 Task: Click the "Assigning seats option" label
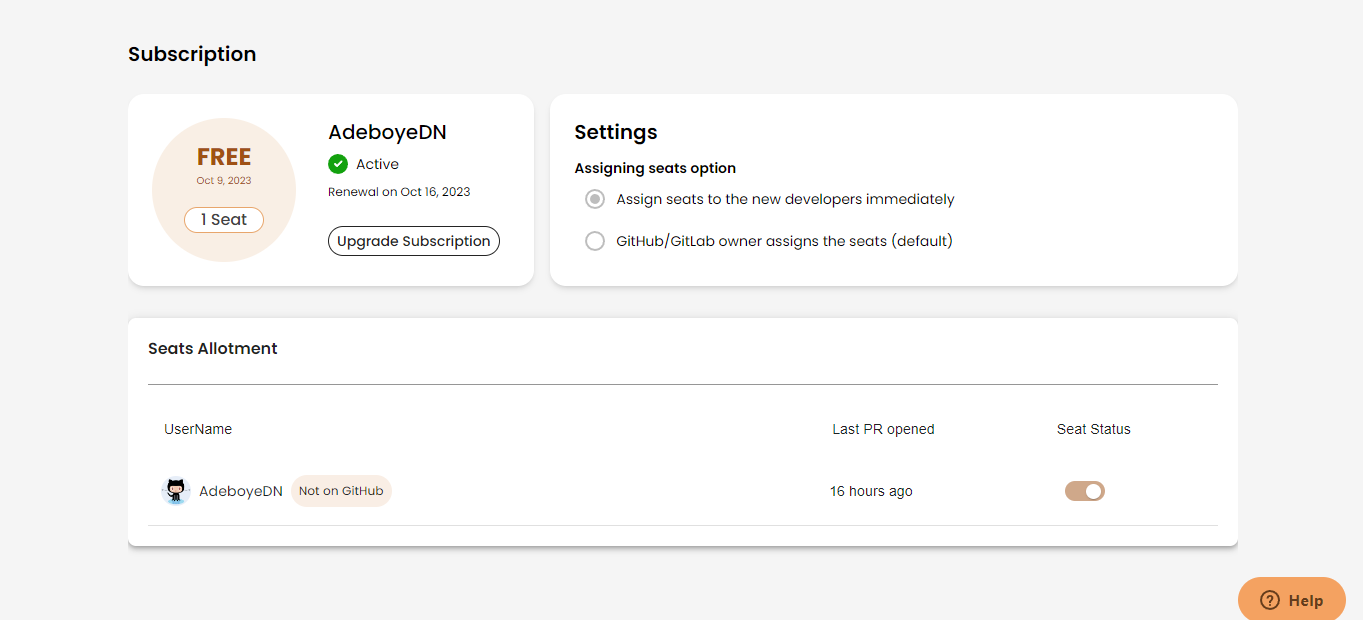click(x=655, y=168)
